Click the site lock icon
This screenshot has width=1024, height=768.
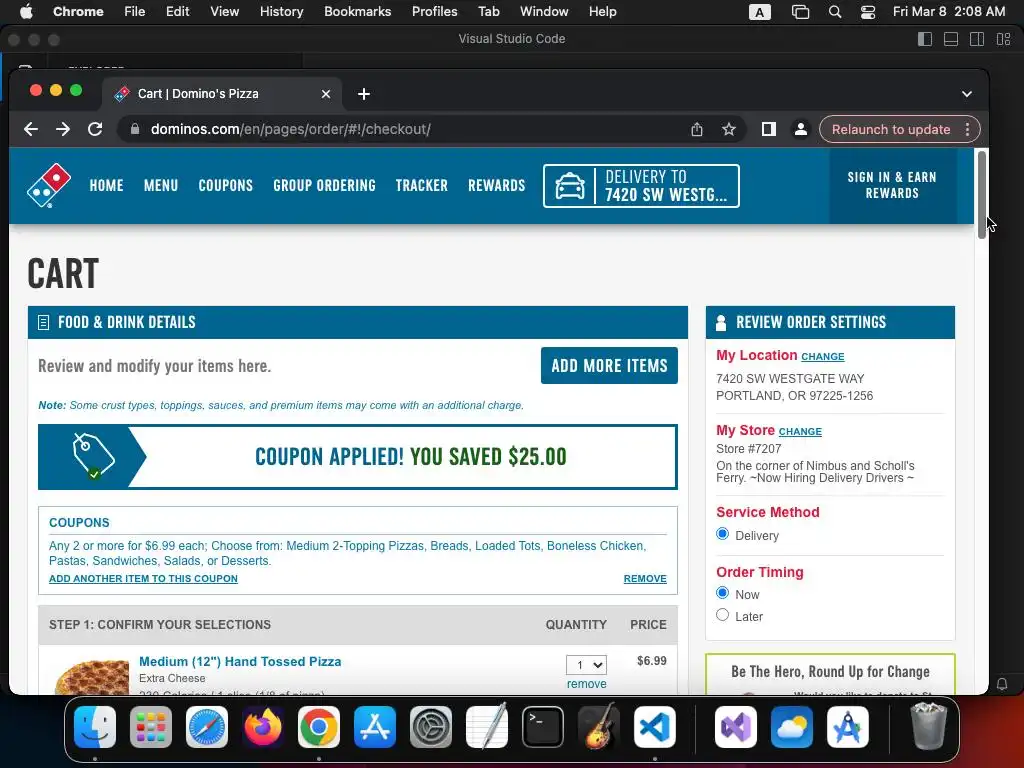(135, 129)
